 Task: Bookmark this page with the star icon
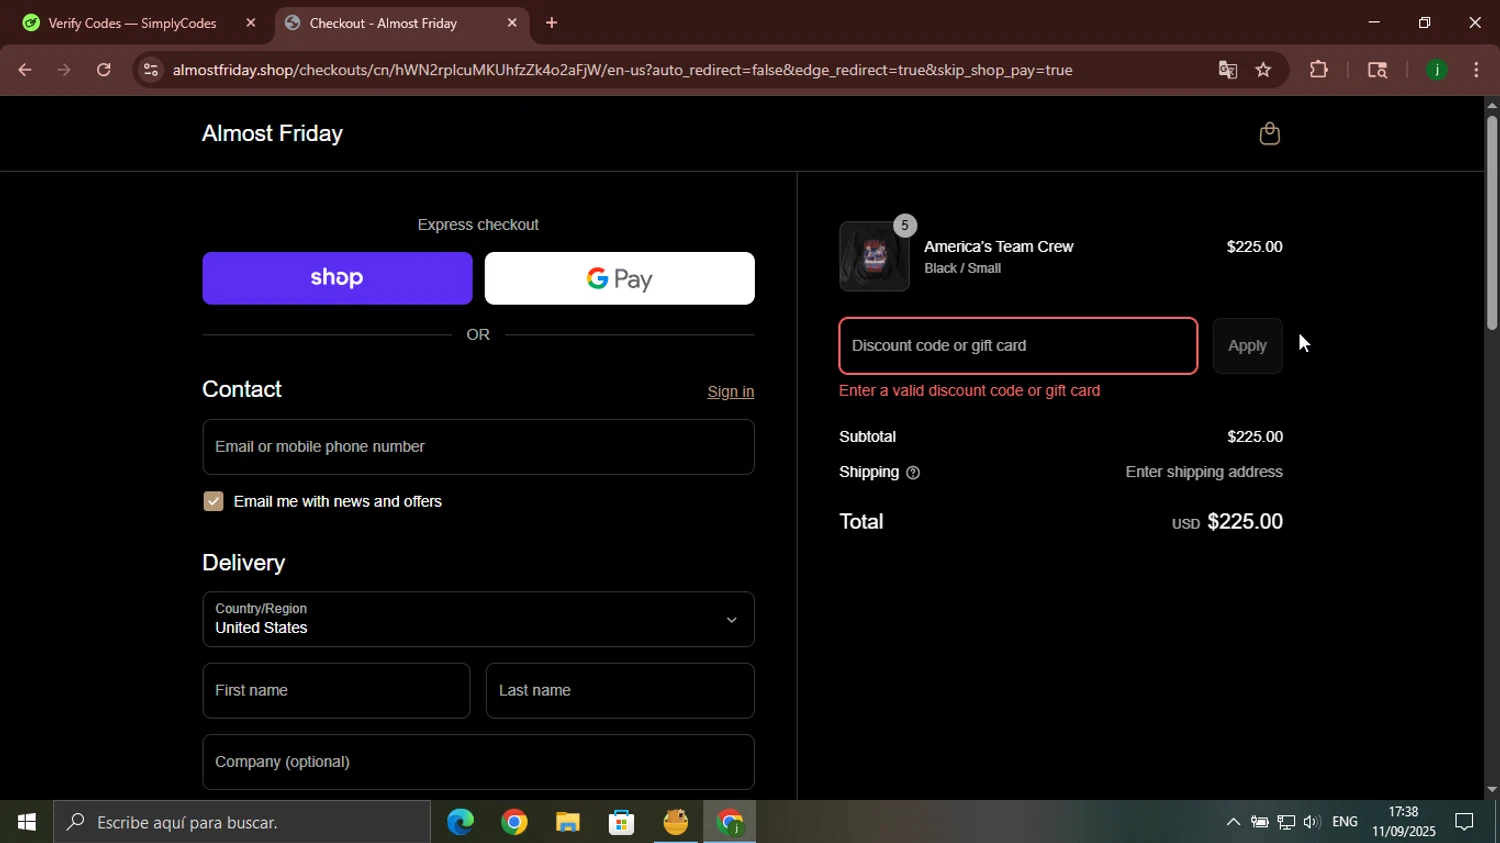pos(1263,70)
